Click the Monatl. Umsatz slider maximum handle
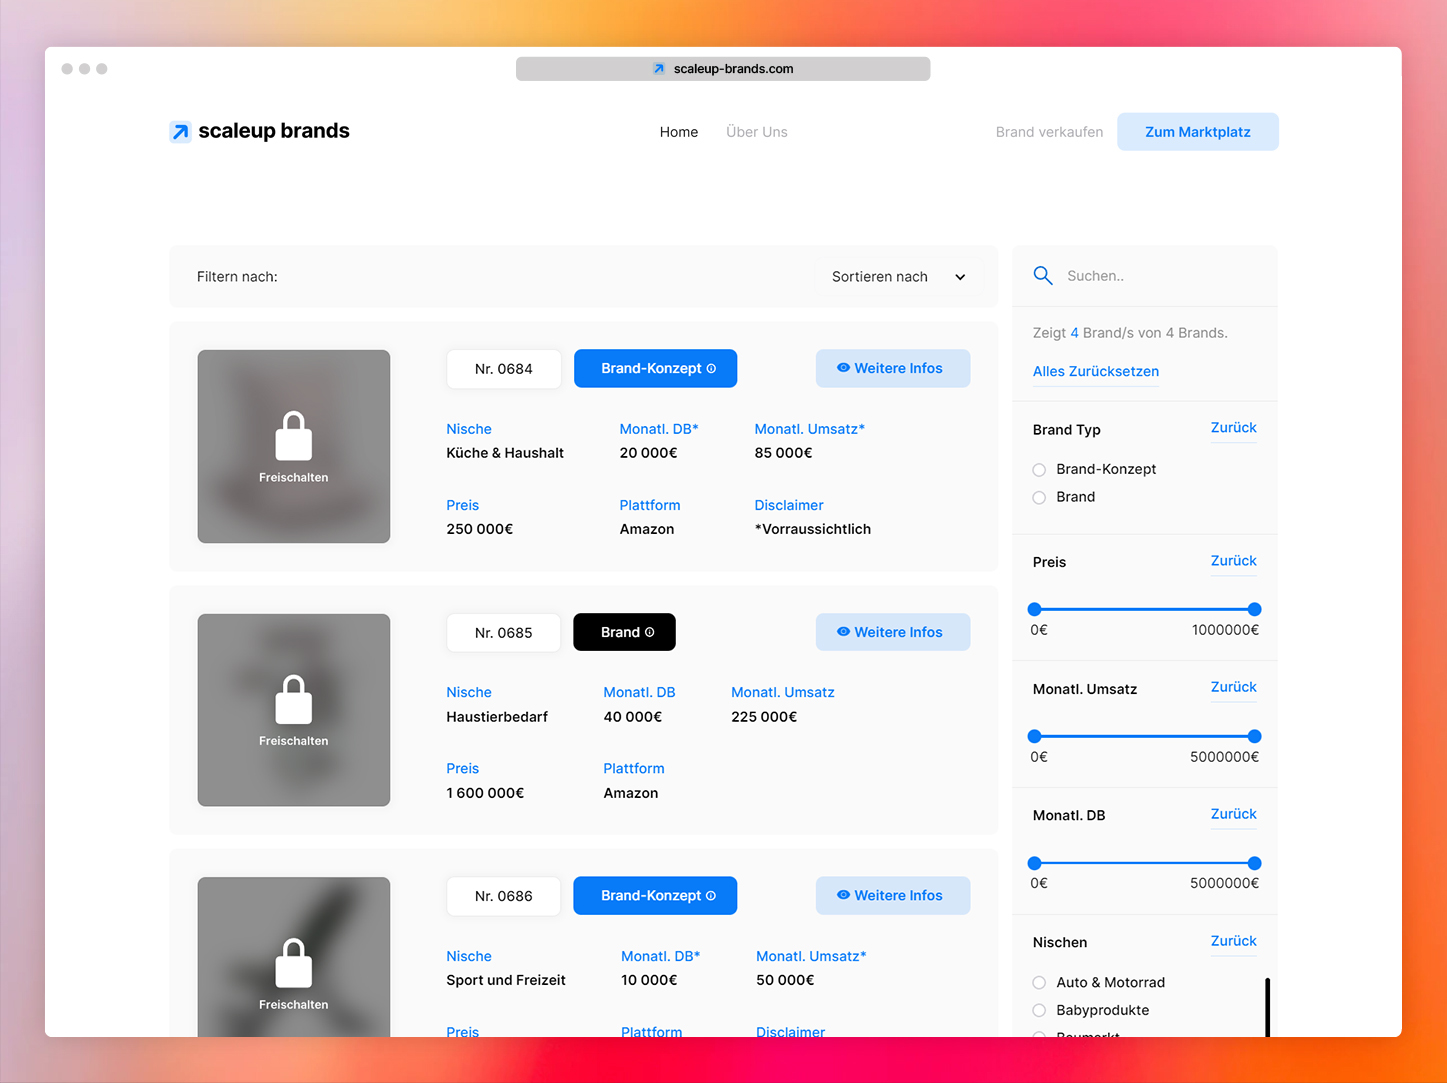Image resolution: width=1447 pixels, height=1083 pixels. (x=1255, y=736)
